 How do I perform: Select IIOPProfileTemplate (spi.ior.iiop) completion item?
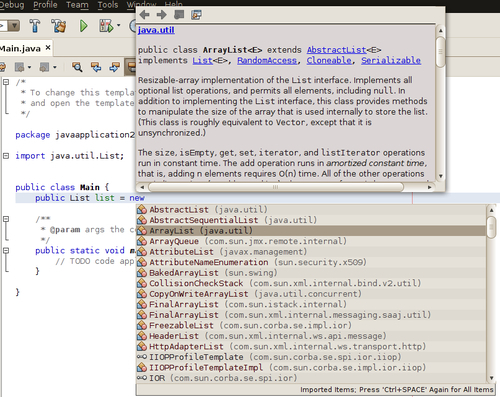click(x=311, y=357)
